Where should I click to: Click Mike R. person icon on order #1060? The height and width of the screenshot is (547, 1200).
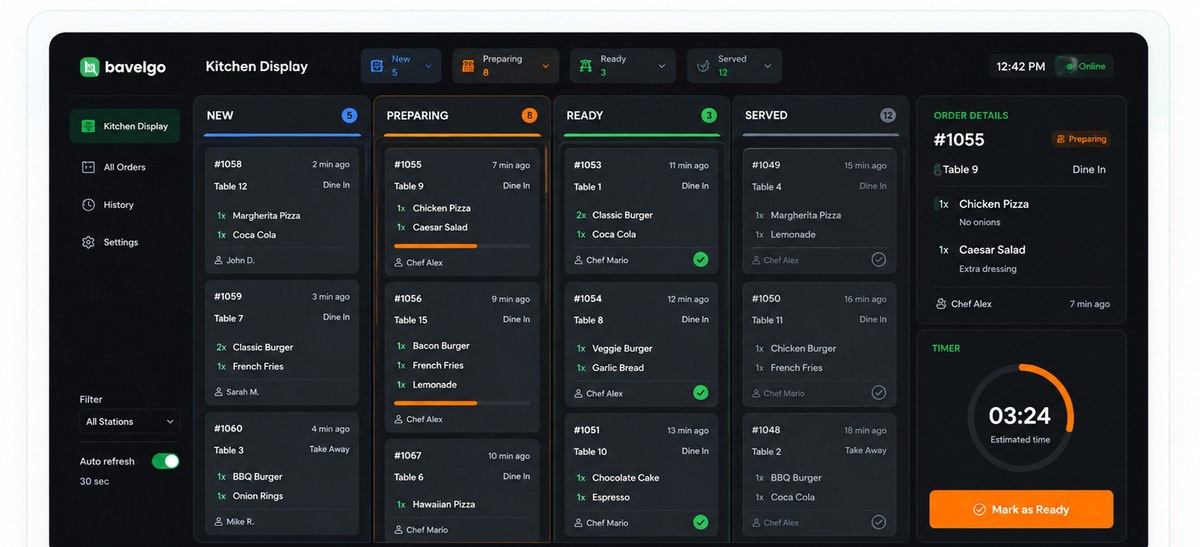218,522
